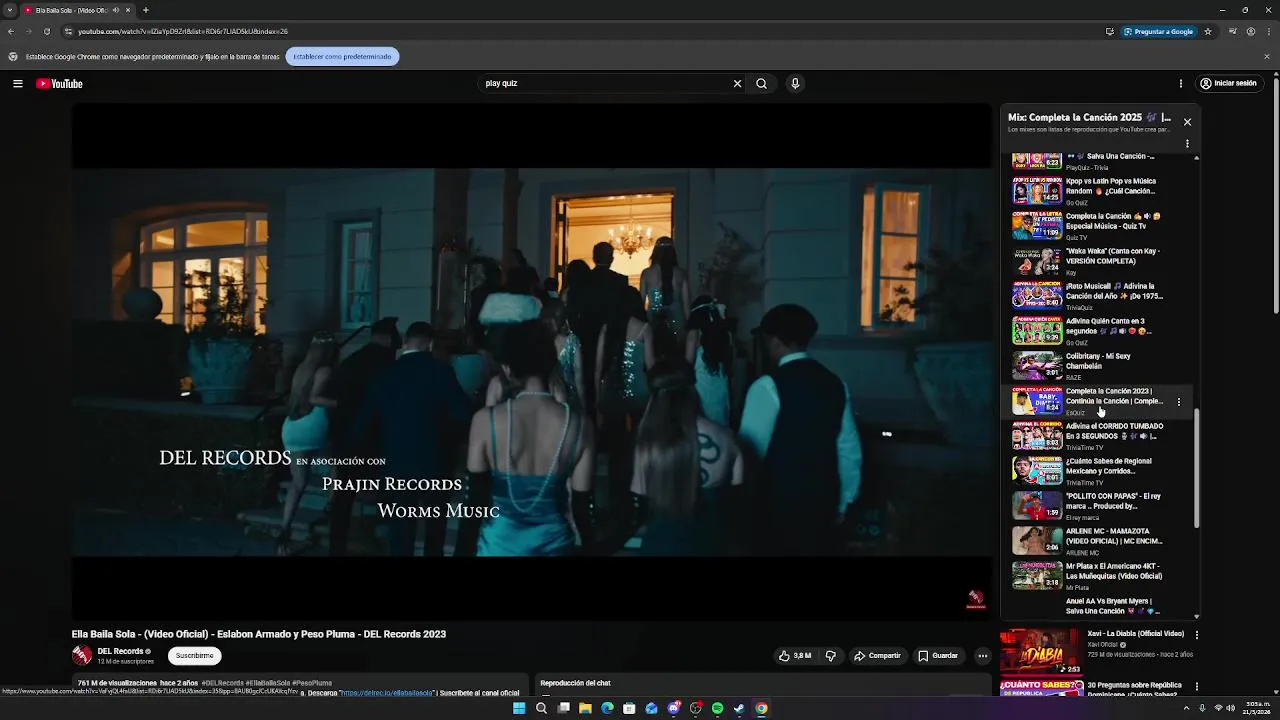This screenshot has width=1280, height=720.
Task: Dislike the video with the thumbs-down
Action: pyautogui.click(x=830, y=656)
